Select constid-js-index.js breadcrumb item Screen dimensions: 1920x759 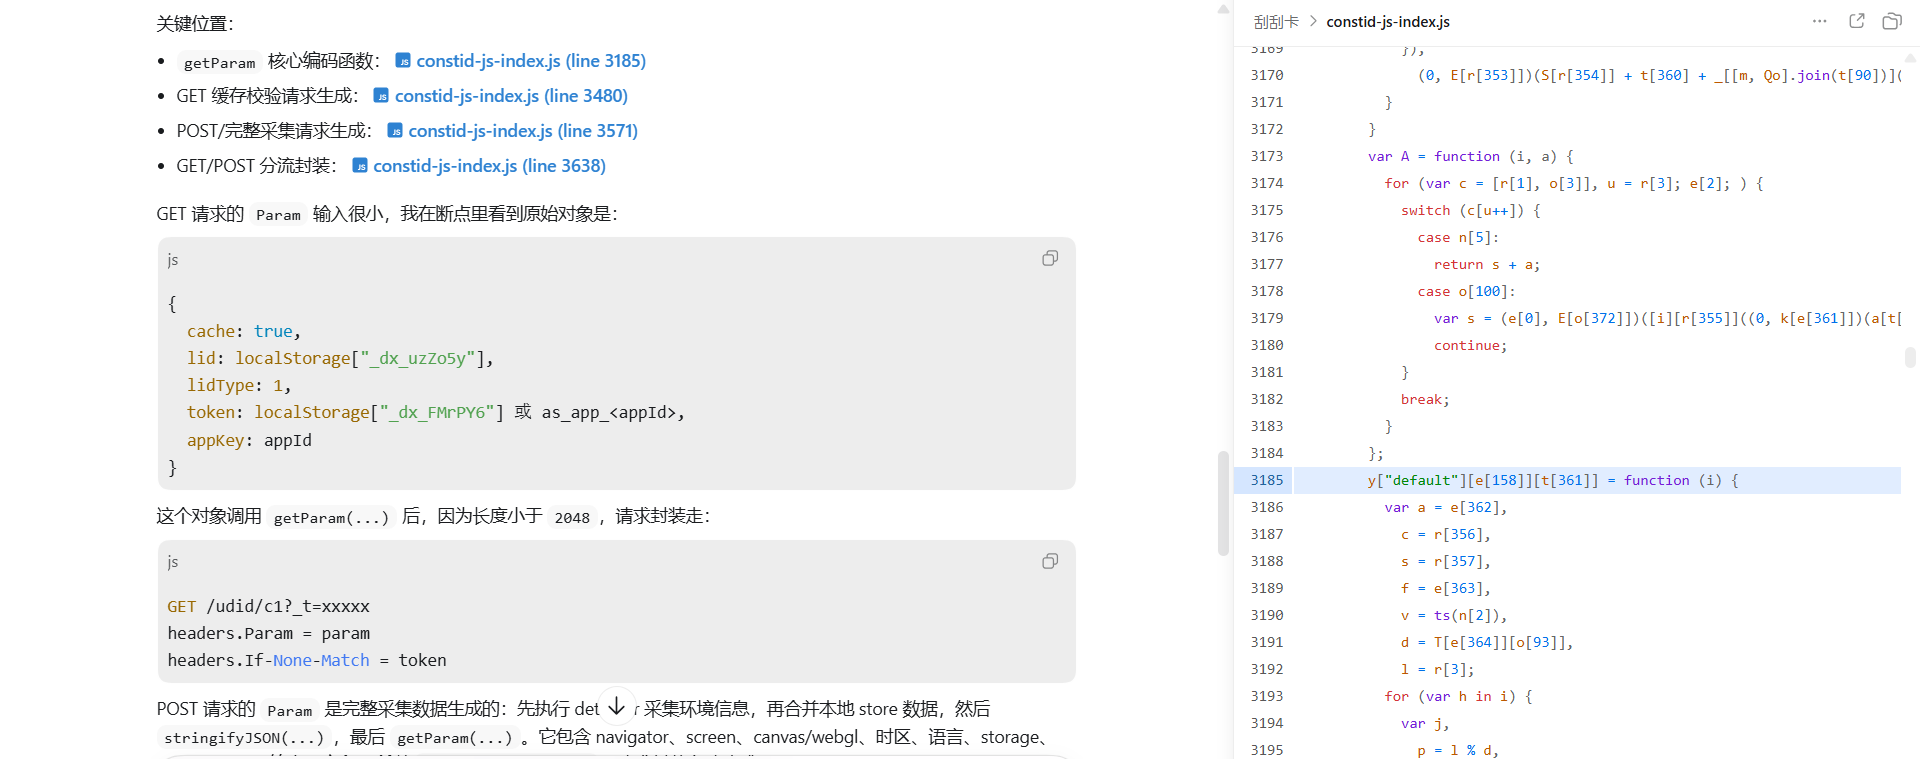pos(1388,22)
